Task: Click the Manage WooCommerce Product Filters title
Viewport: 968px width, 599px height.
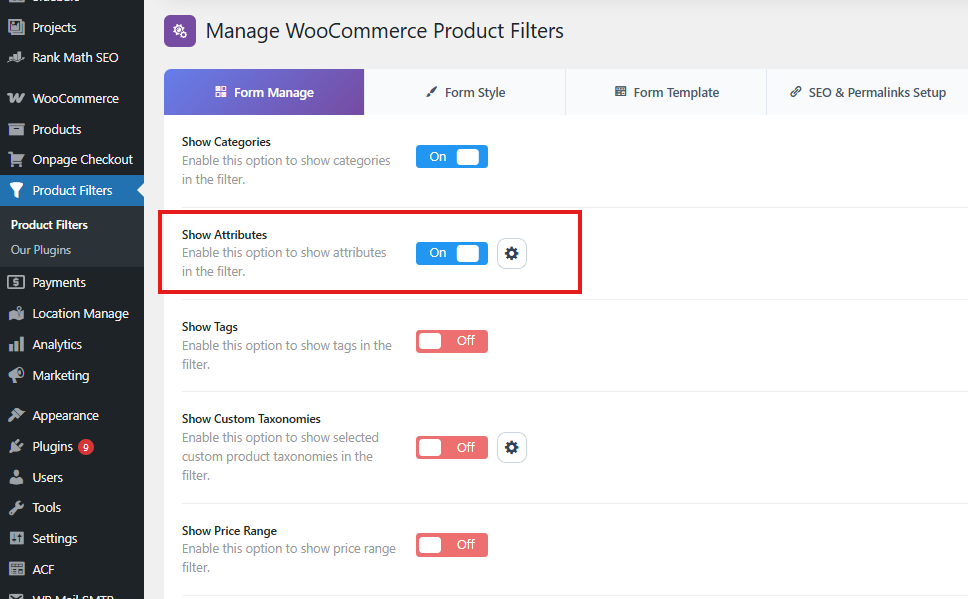Action: click(385, 31)
